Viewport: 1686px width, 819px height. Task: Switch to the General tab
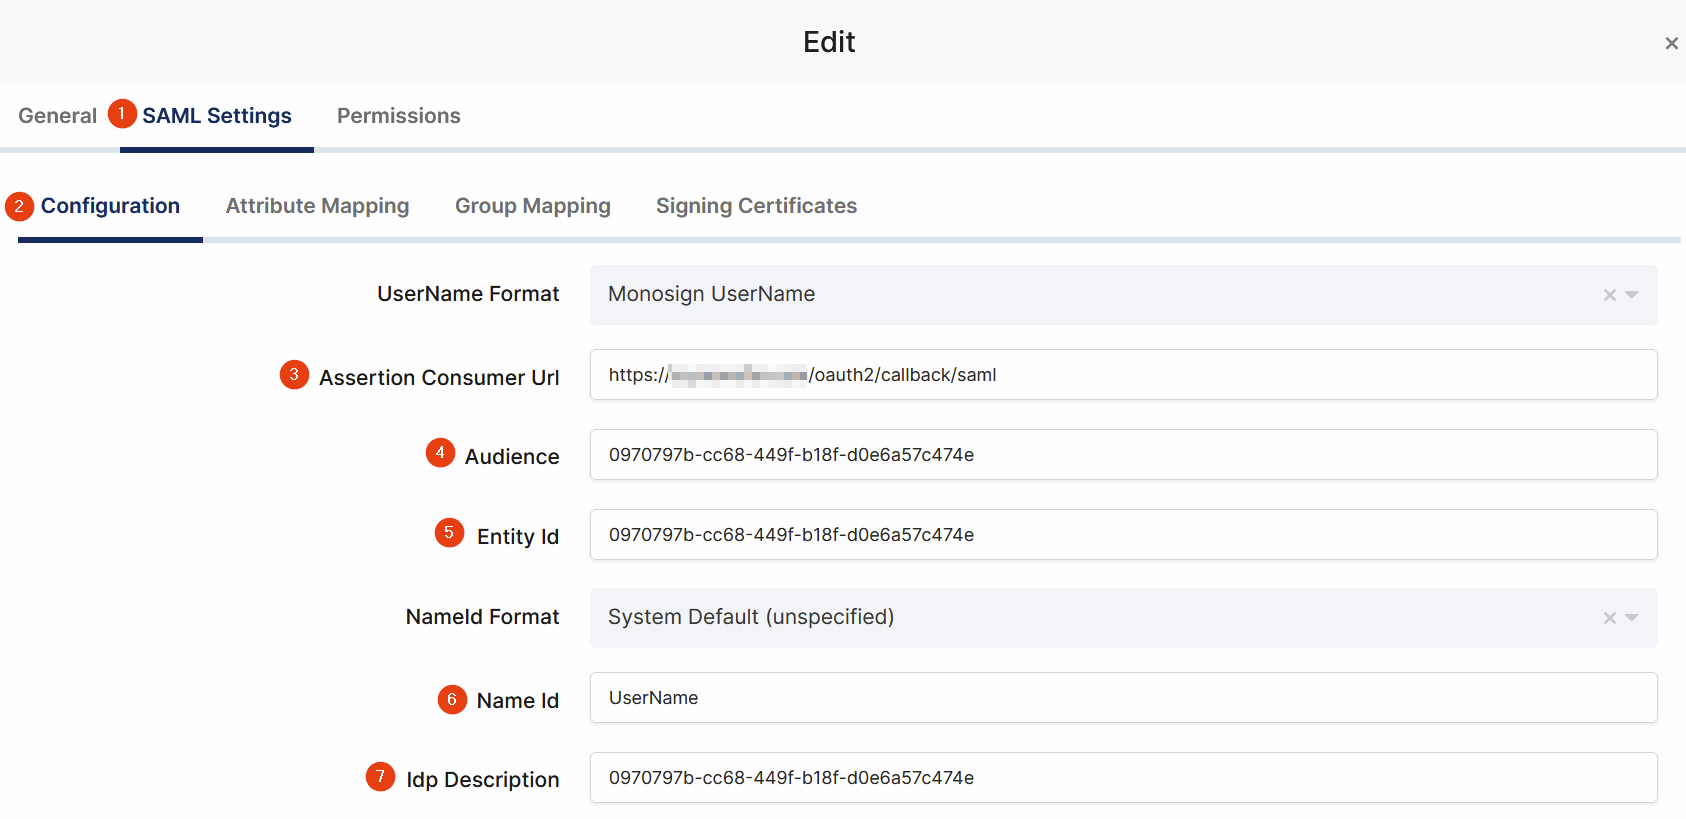pyautogui.click(x=57, y=116)
